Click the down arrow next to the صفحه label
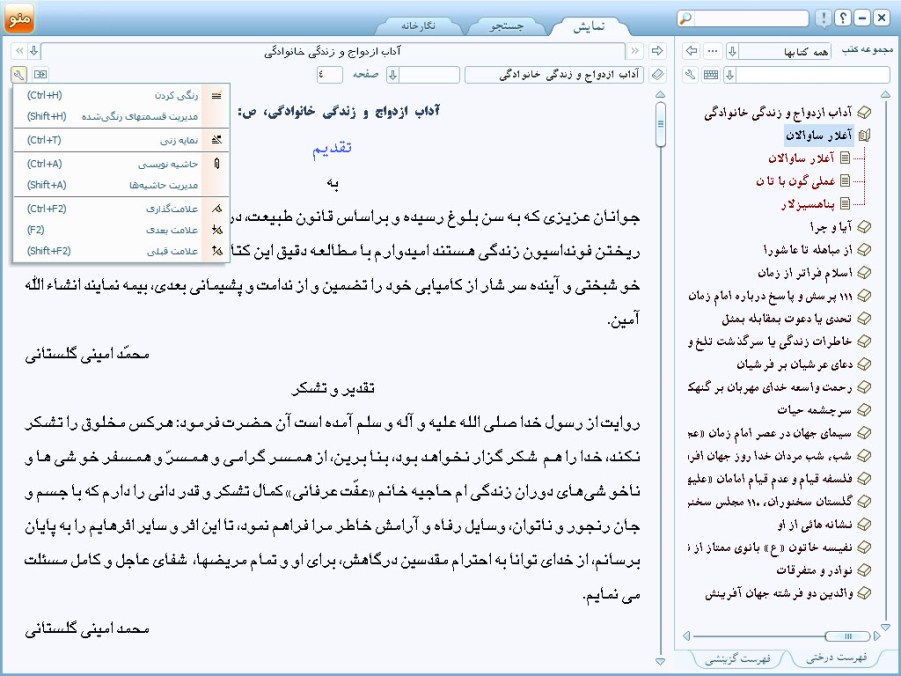The image size is (901, 676). pos(393,74)
